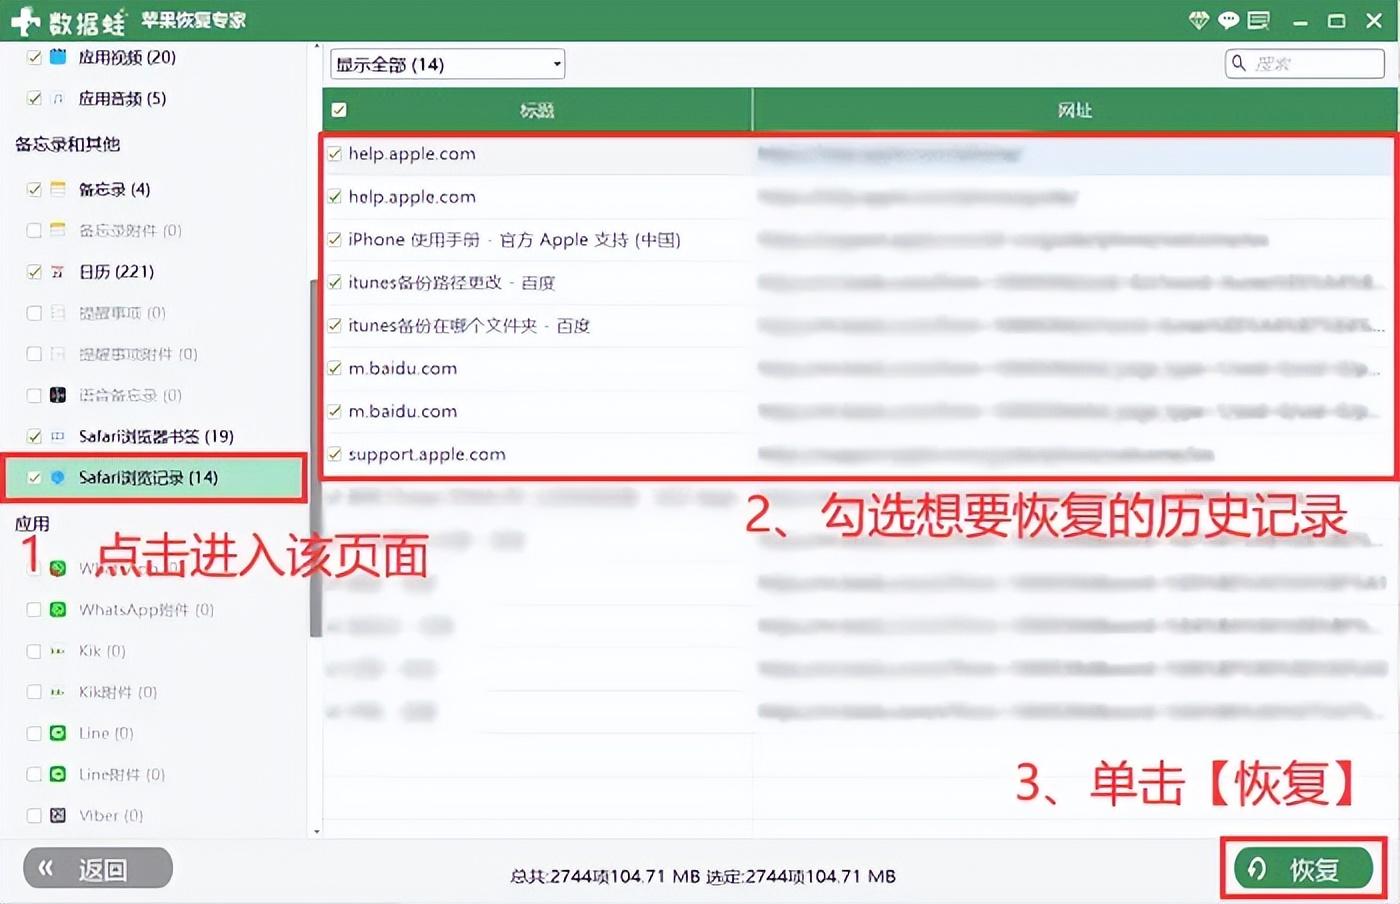Click the sidebar scrollbar down arrow
Image resolution: width=1400 pixels, height=904 pixels.
pos(316,831)
